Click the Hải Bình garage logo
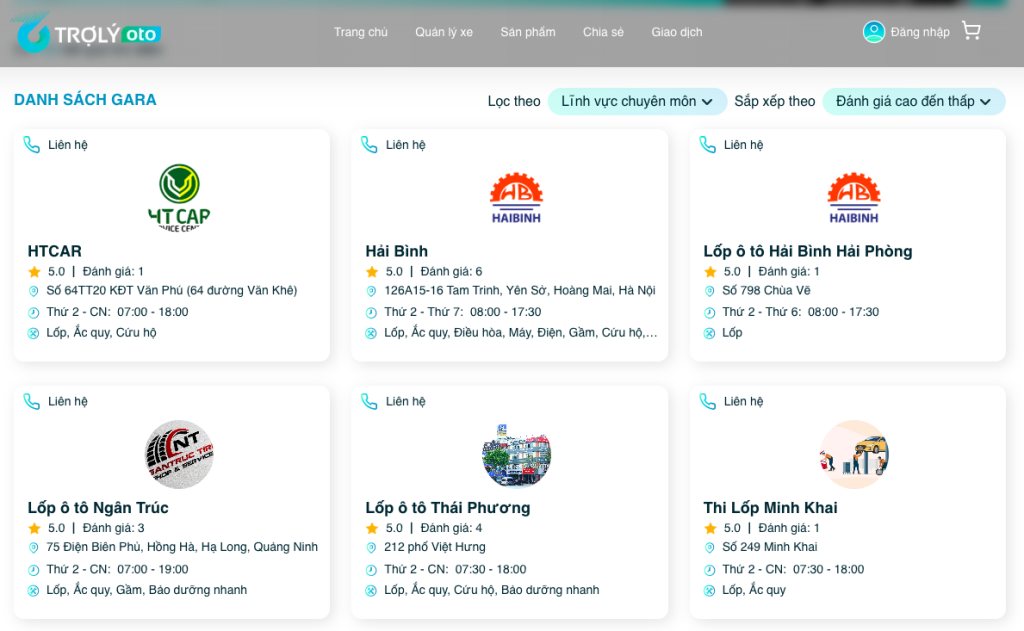The height and width of the screenshot is (631, 1024). point(516,198)
